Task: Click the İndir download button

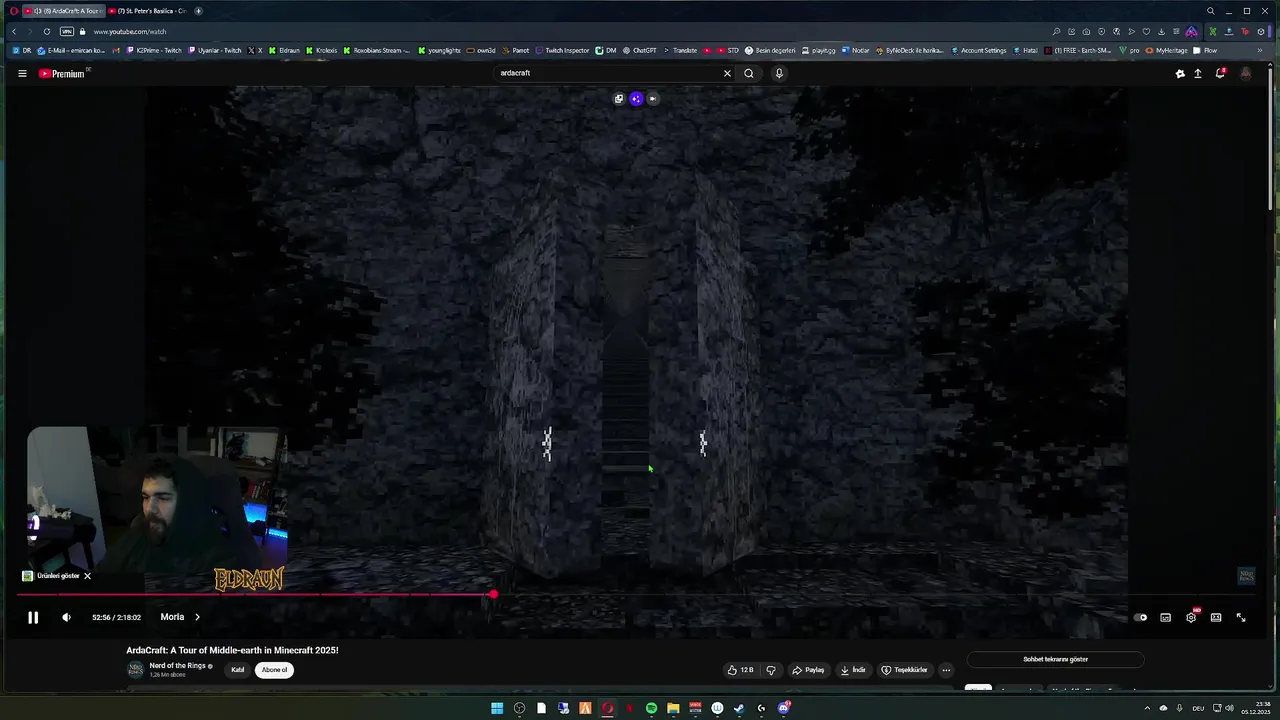Action: (x=854, y=670)
